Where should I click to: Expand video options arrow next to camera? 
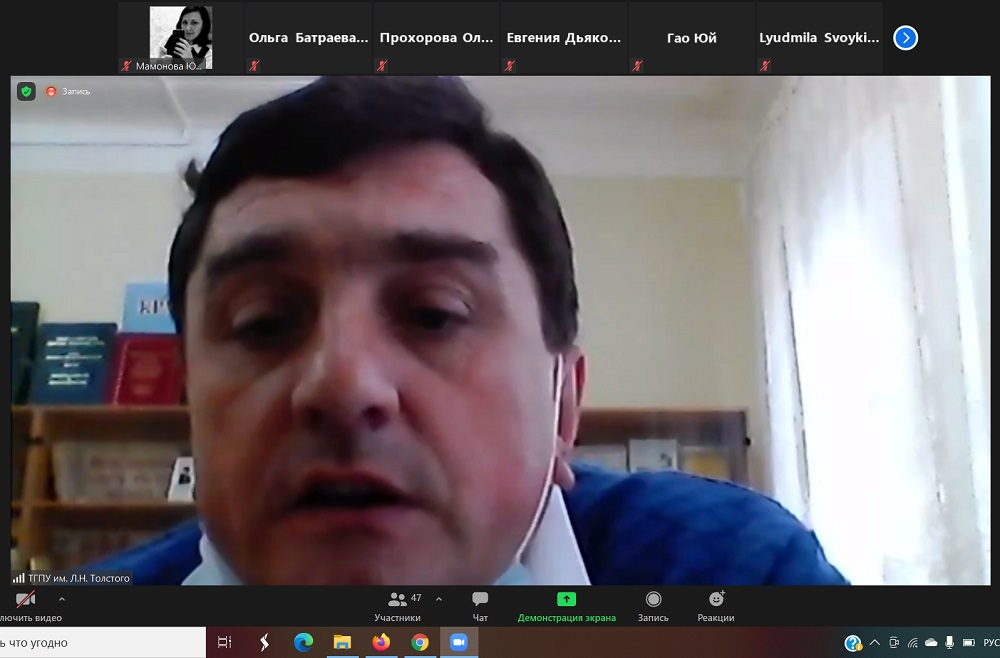[x=62, y=599]
